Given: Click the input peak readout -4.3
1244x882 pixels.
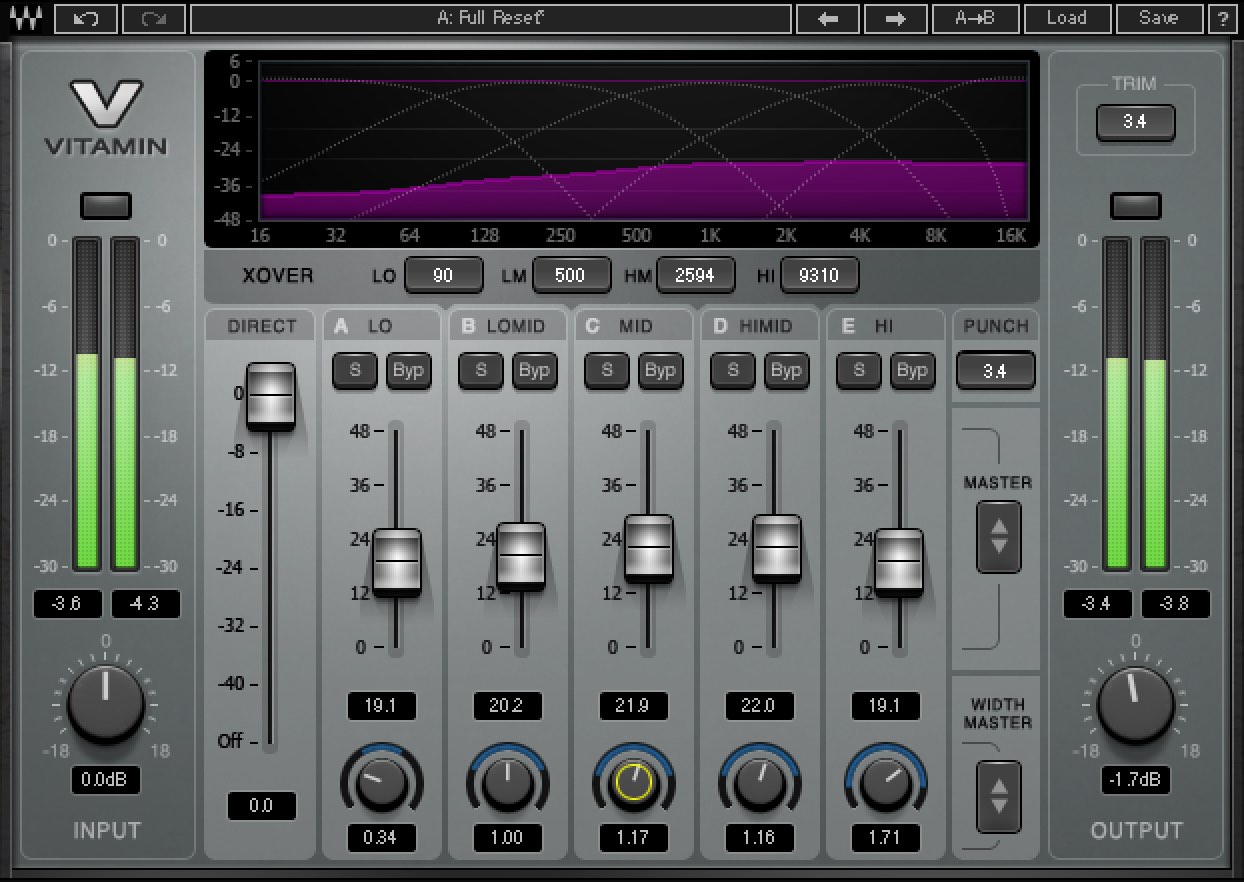Looking at the screenshot, I should [146, 604].
